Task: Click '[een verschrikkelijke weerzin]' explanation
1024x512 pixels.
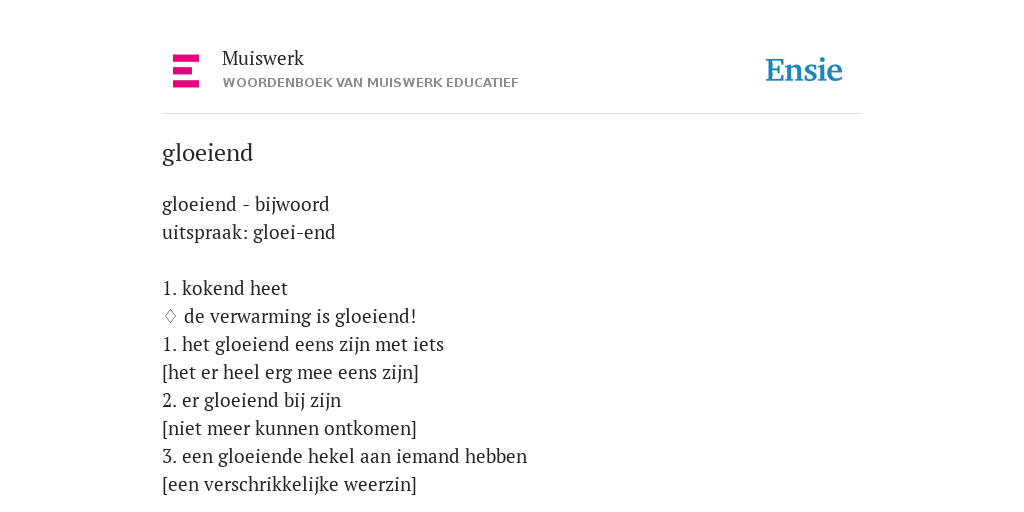Action: 289,485
